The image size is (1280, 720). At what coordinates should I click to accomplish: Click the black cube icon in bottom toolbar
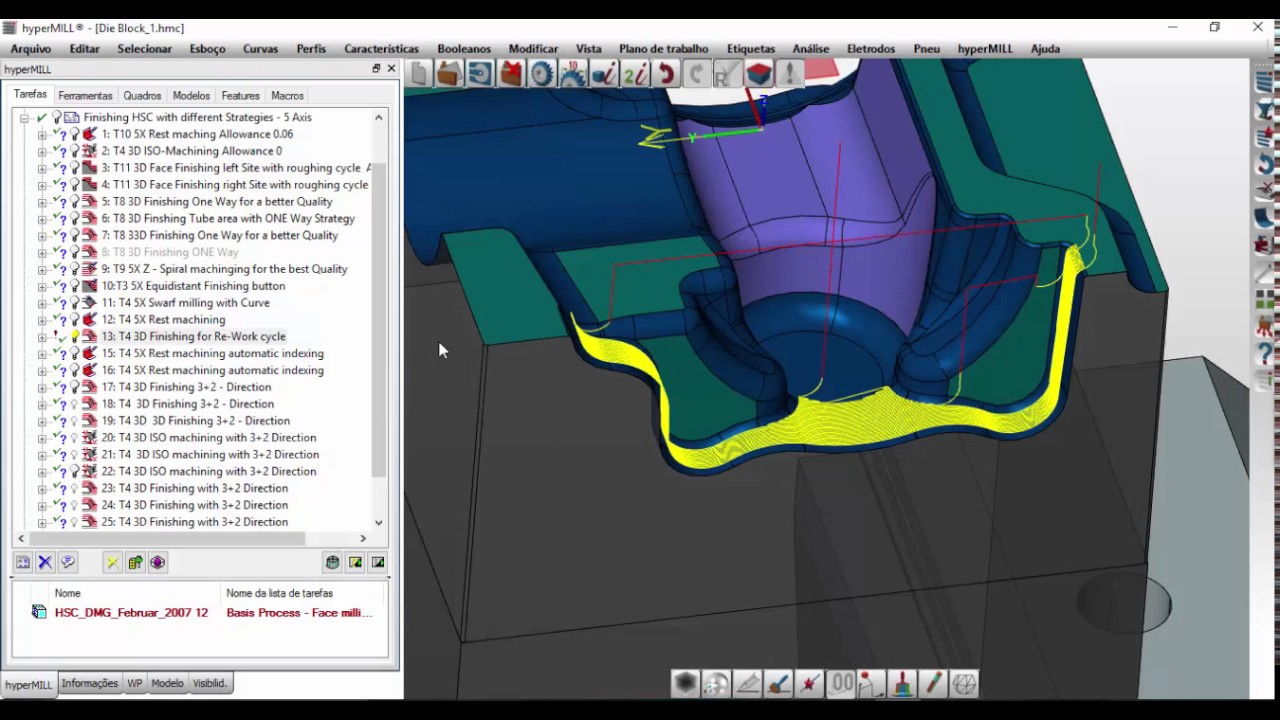(685, 683)
